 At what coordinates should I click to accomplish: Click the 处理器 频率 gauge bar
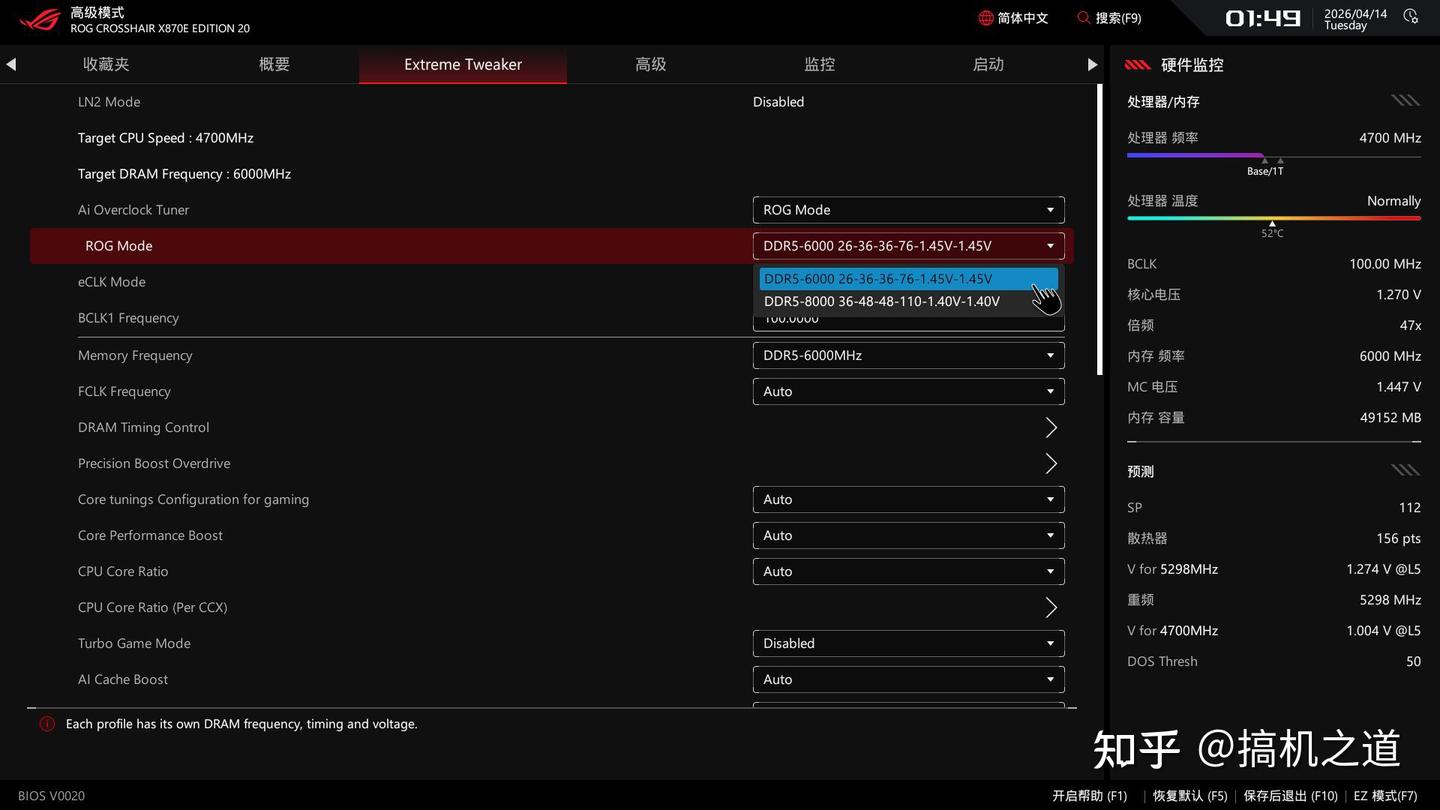click(1273, 156)
